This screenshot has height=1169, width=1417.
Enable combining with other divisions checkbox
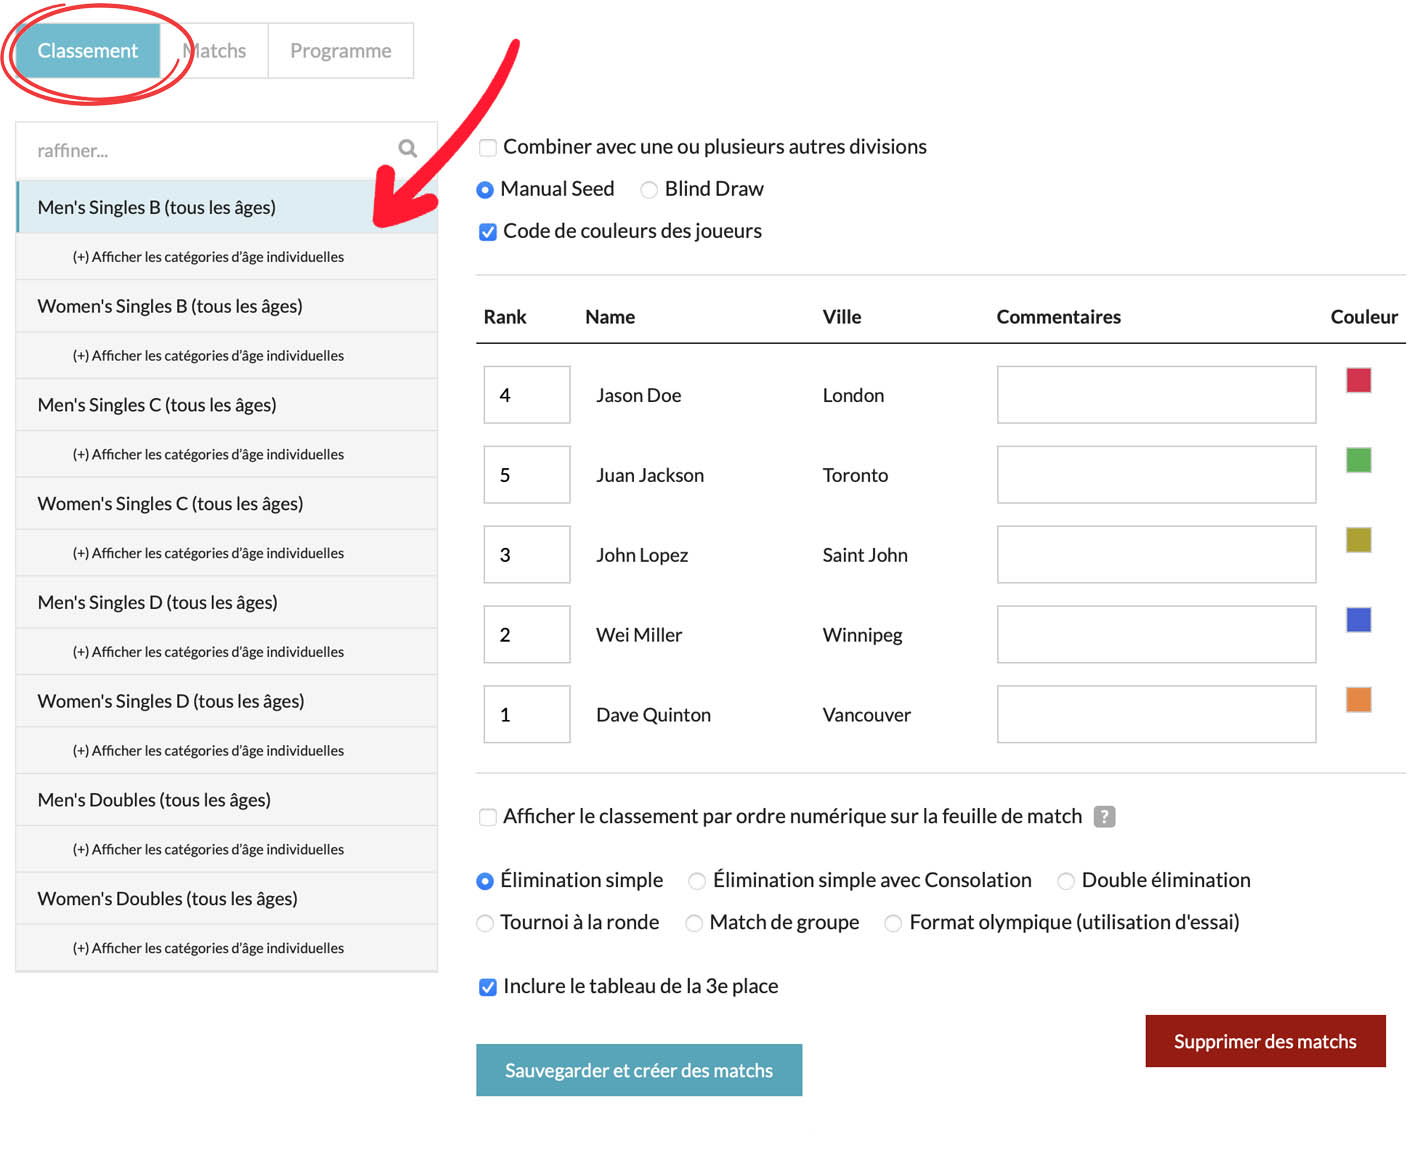click(x=488, y=148)
